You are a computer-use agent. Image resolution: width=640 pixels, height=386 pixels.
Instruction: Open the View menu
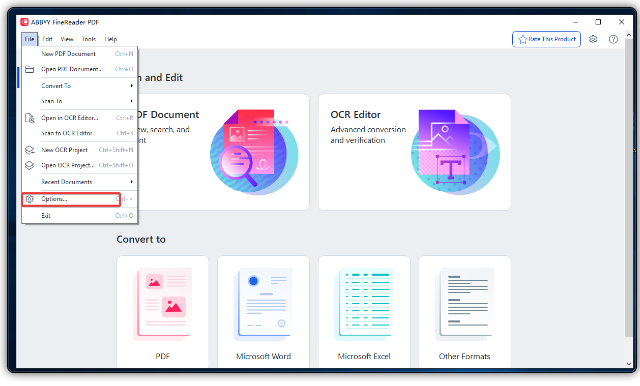[x=67, y=39]
